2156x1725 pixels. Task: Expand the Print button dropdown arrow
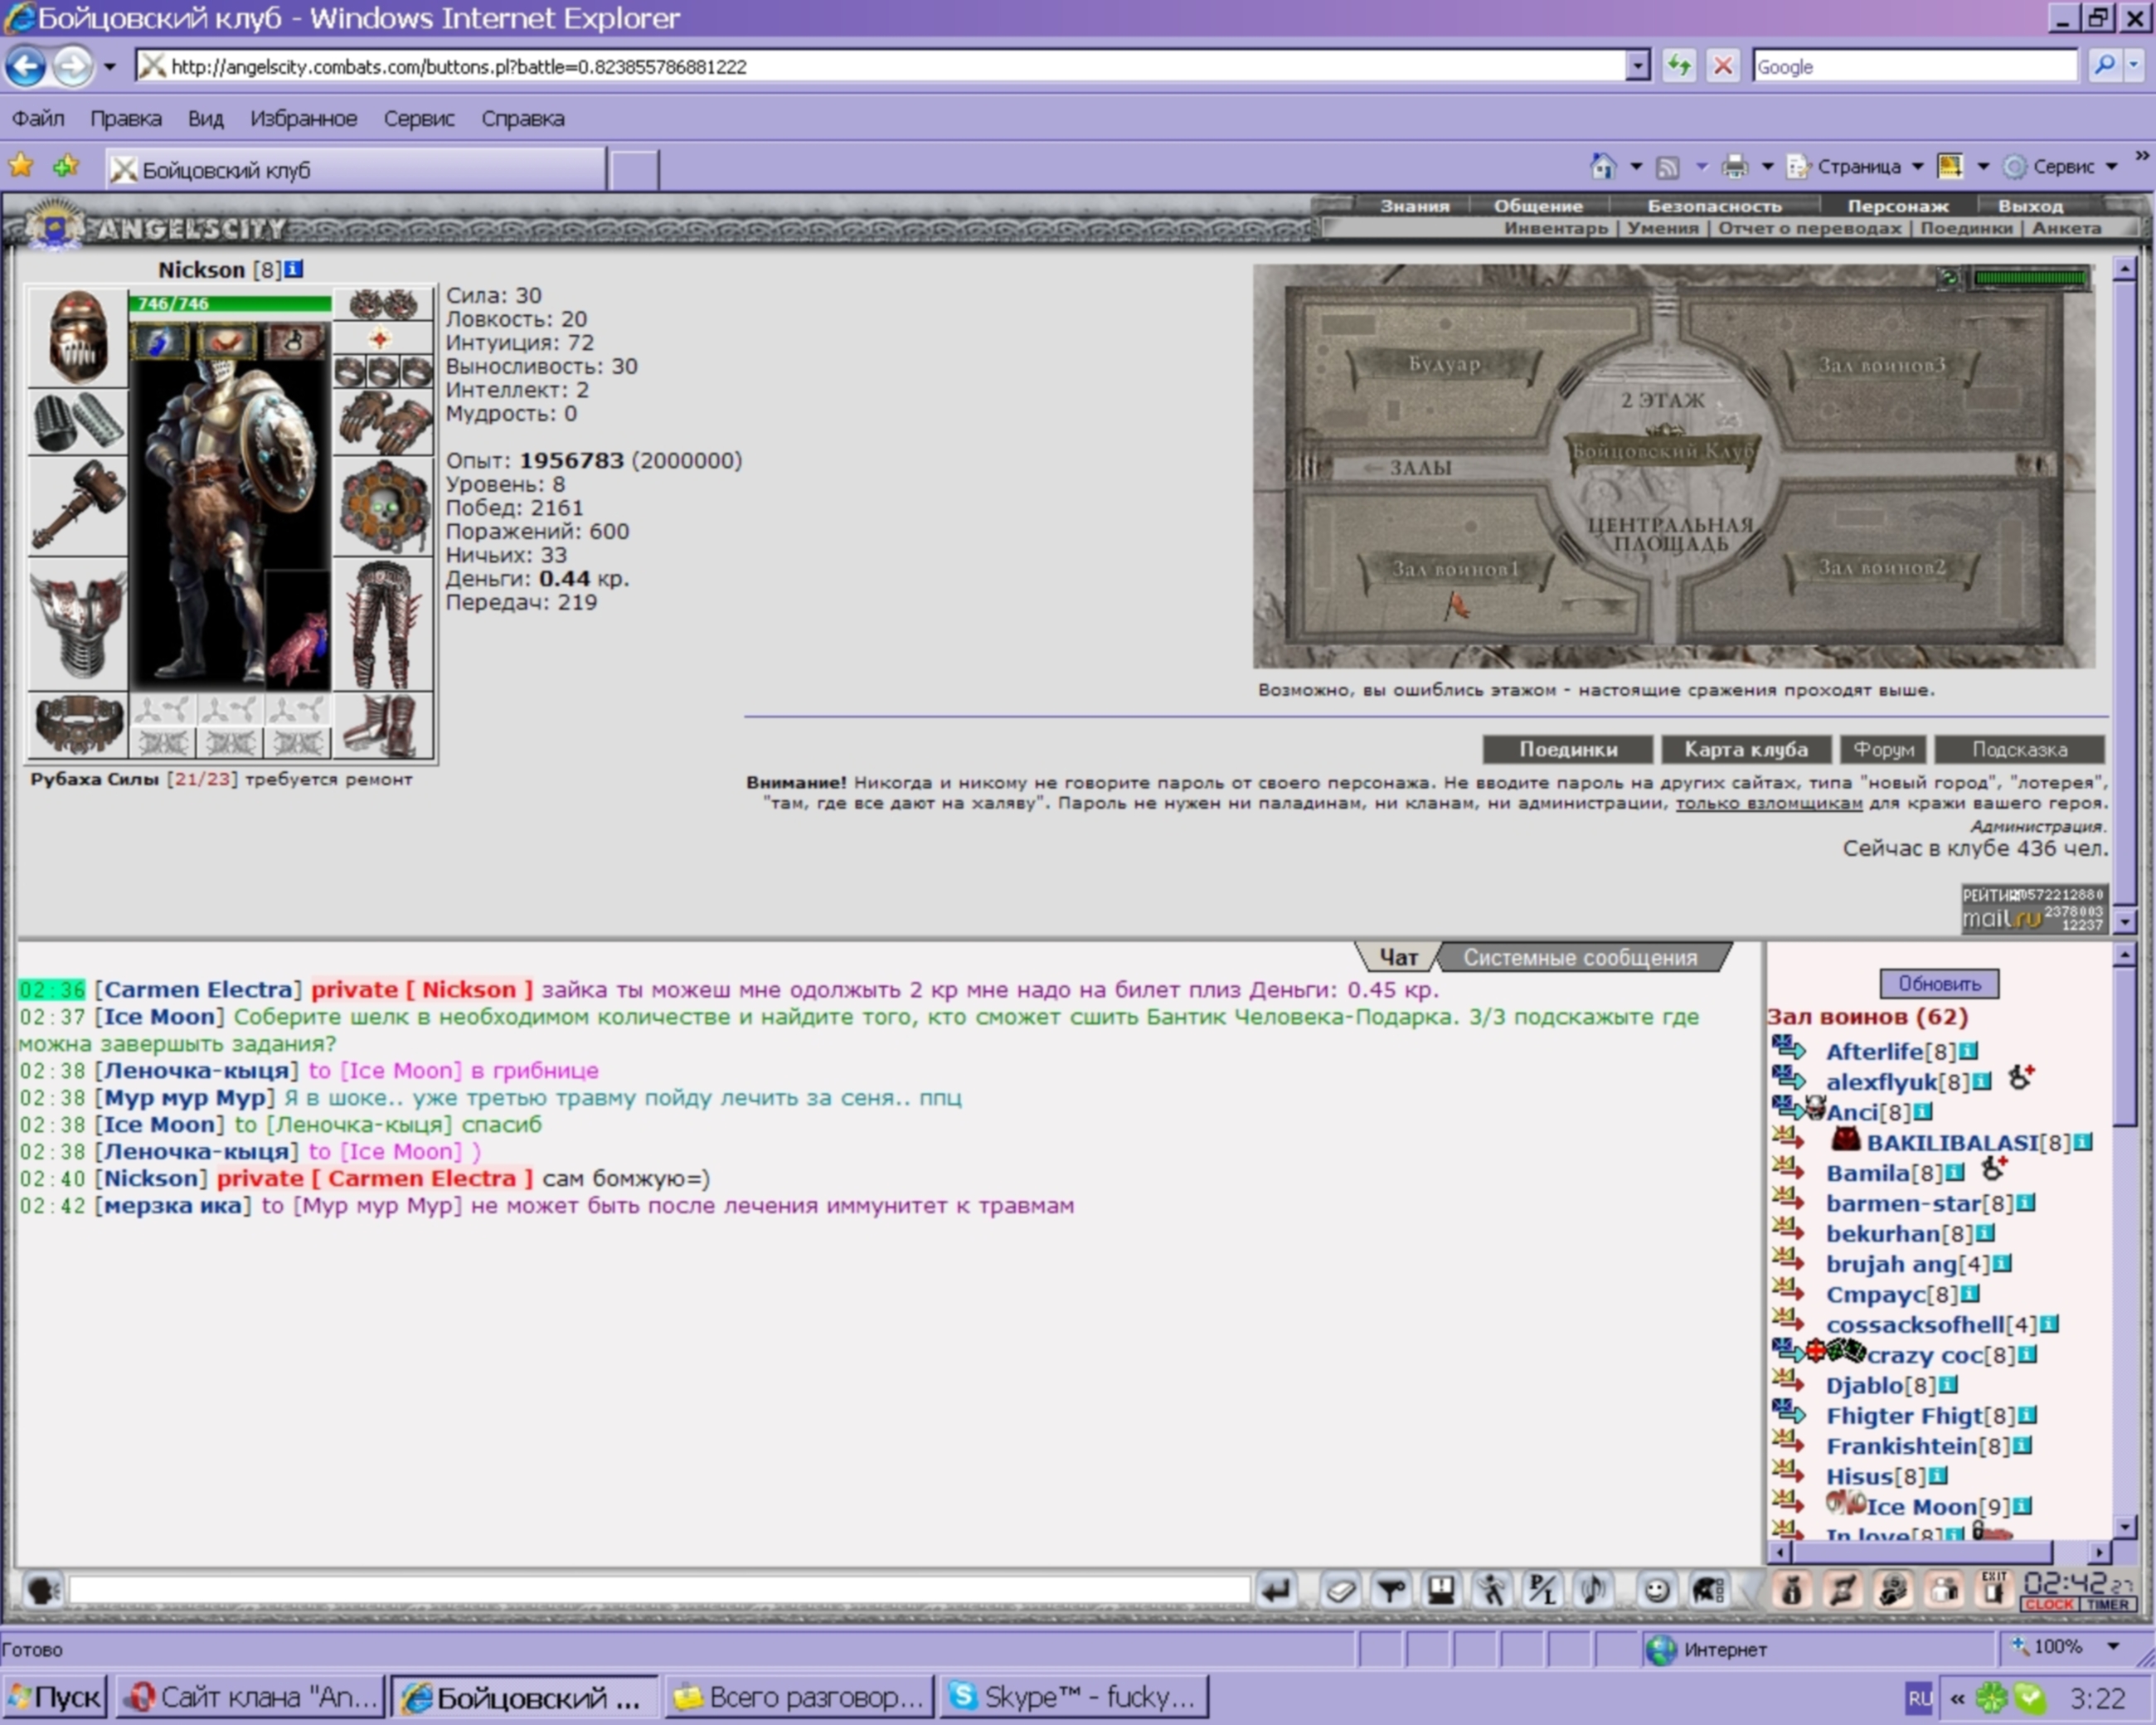pyautogui.click(x=1767, y=166)
